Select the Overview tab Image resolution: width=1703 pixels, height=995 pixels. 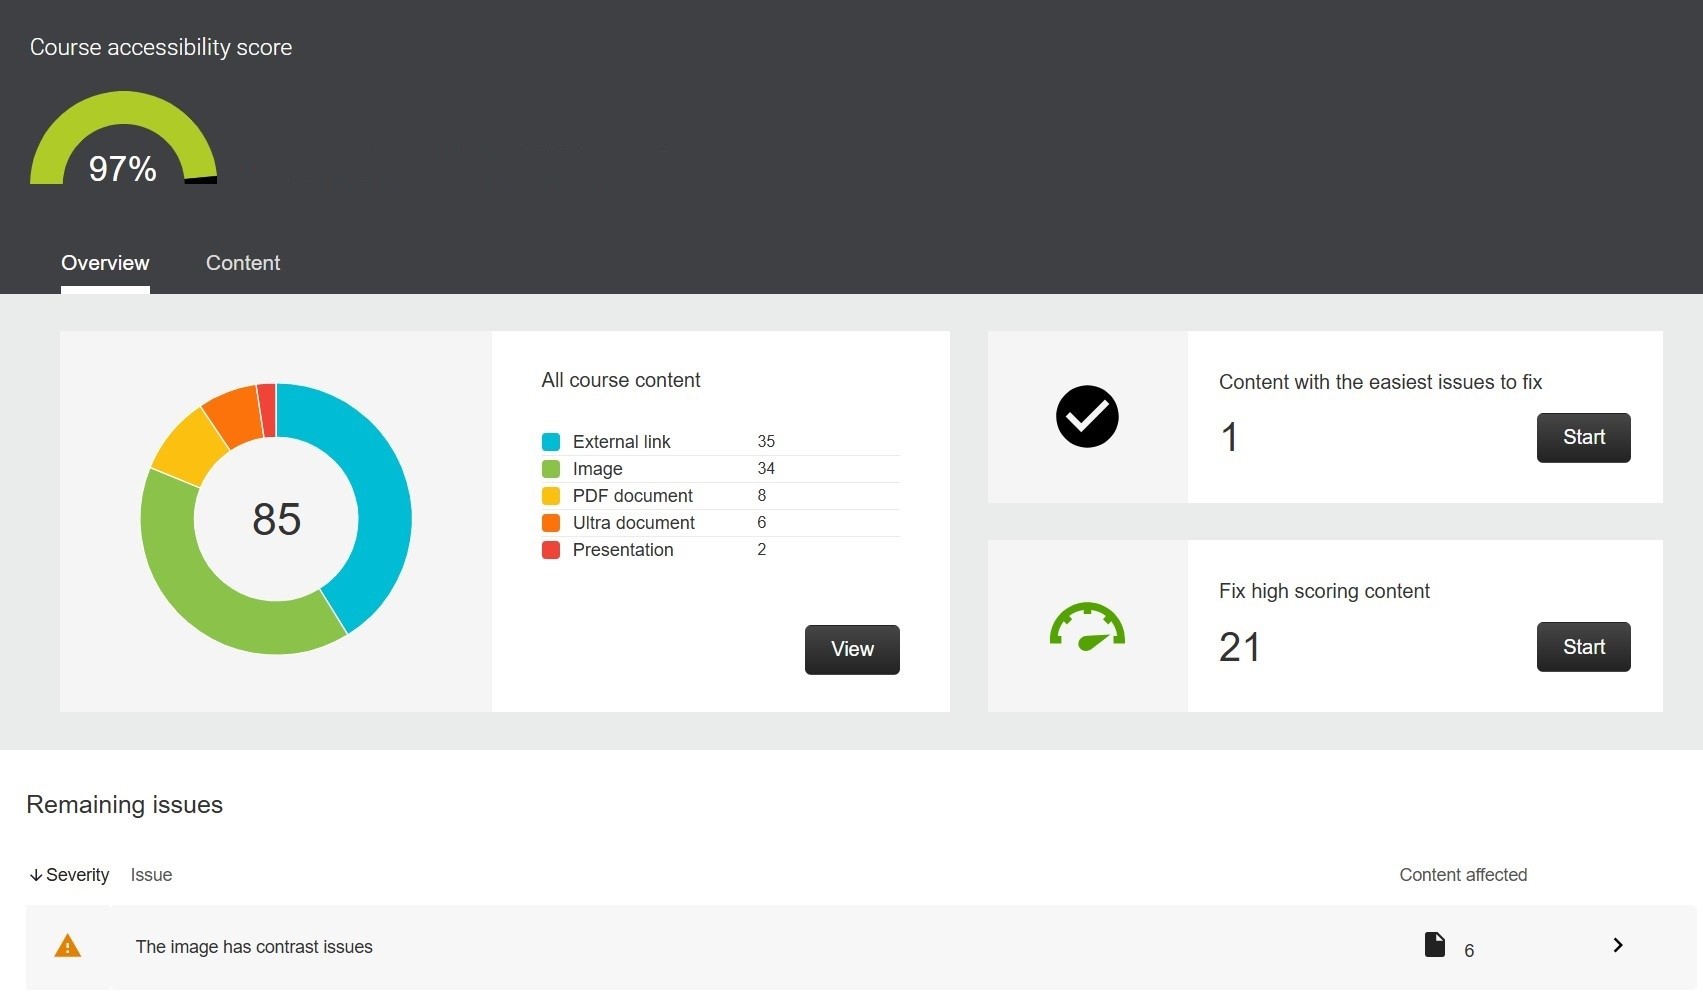(104, 263)
